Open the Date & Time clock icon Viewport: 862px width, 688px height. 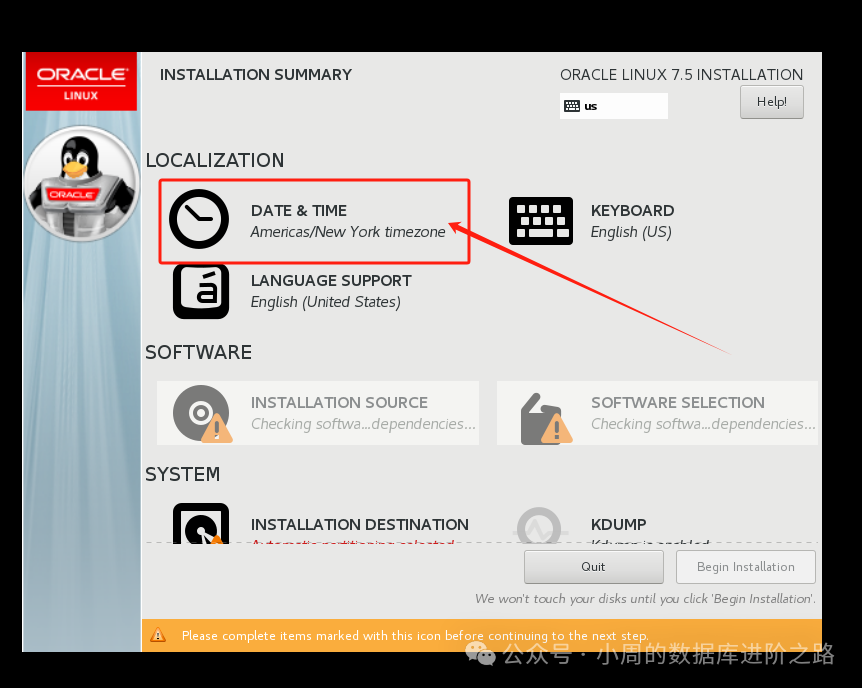(x=199, y=219)
